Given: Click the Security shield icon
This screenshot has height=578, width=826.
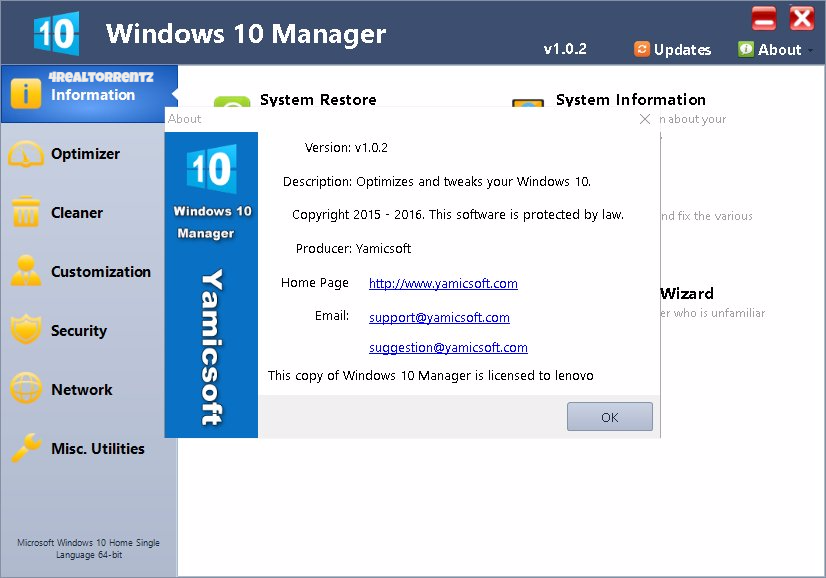Looking at the screenshot, I should [25, 329].
